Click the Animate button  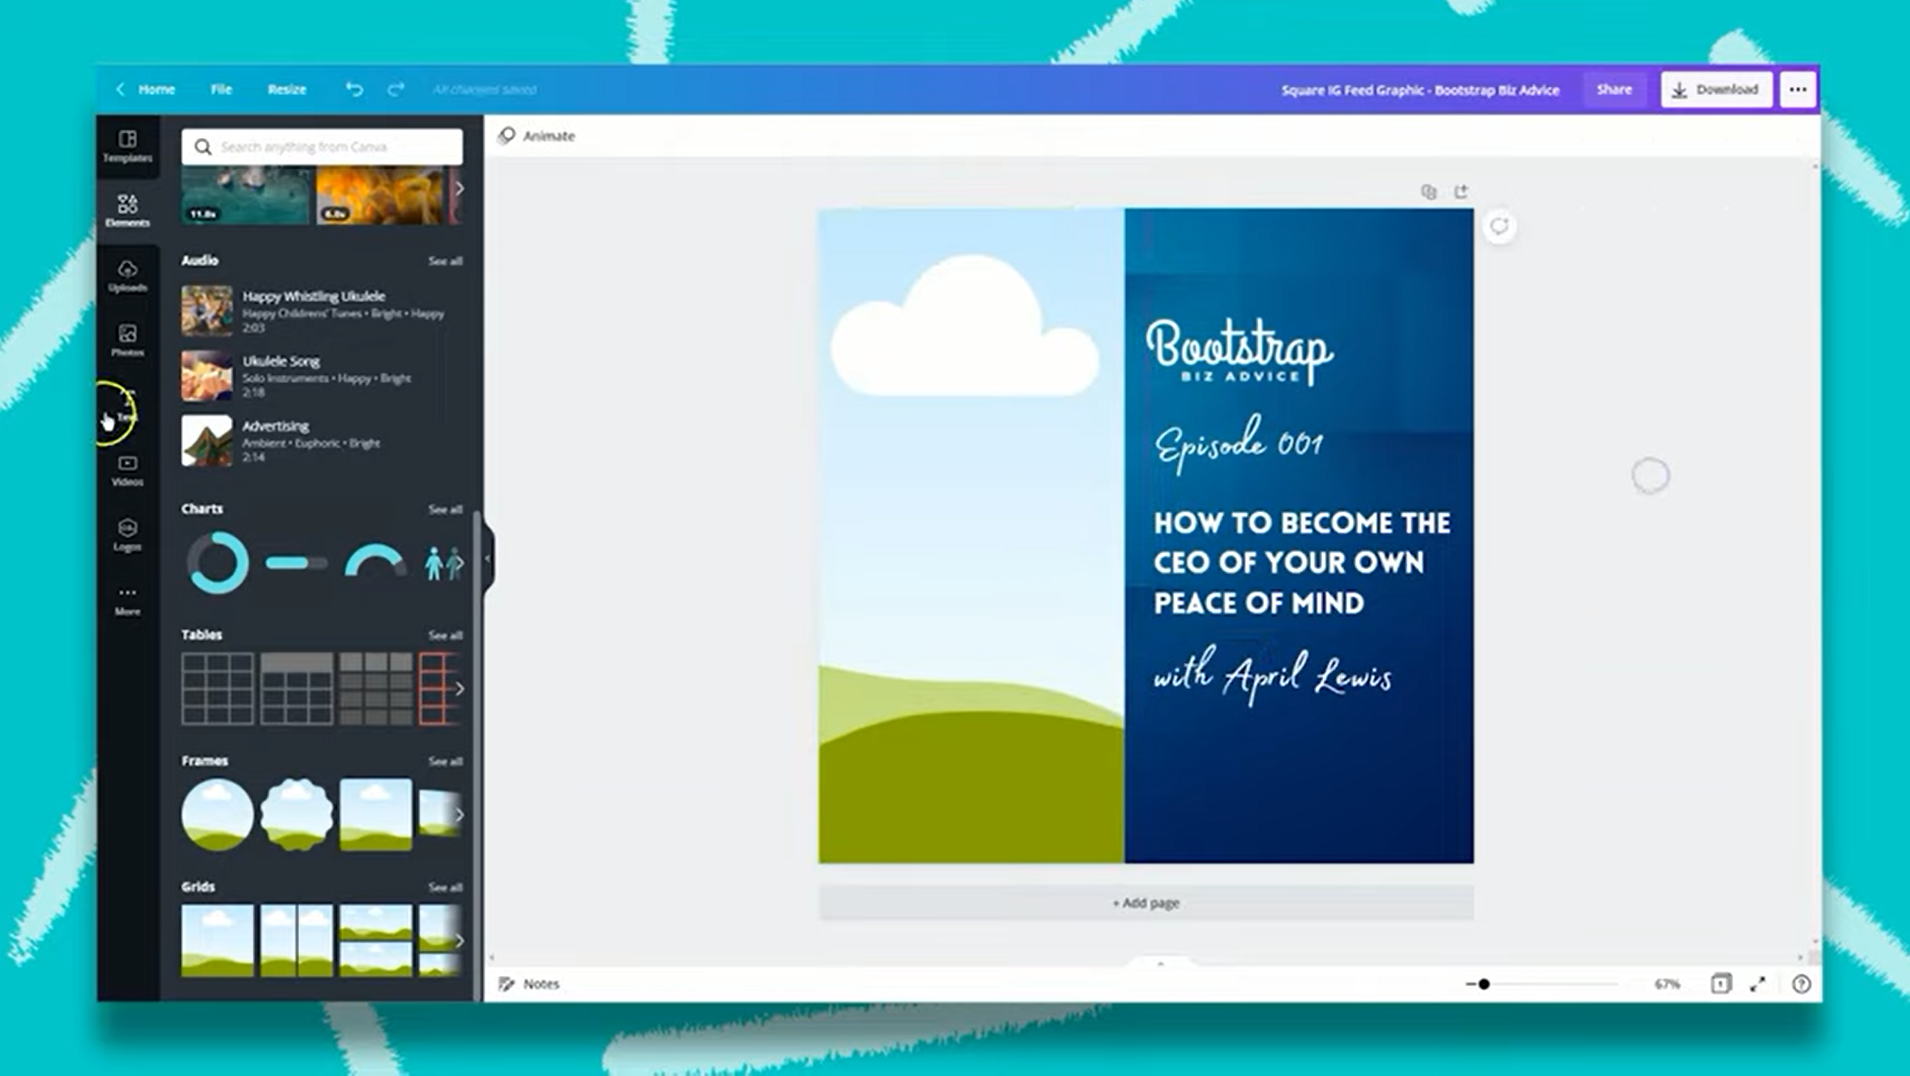[536, 135]
